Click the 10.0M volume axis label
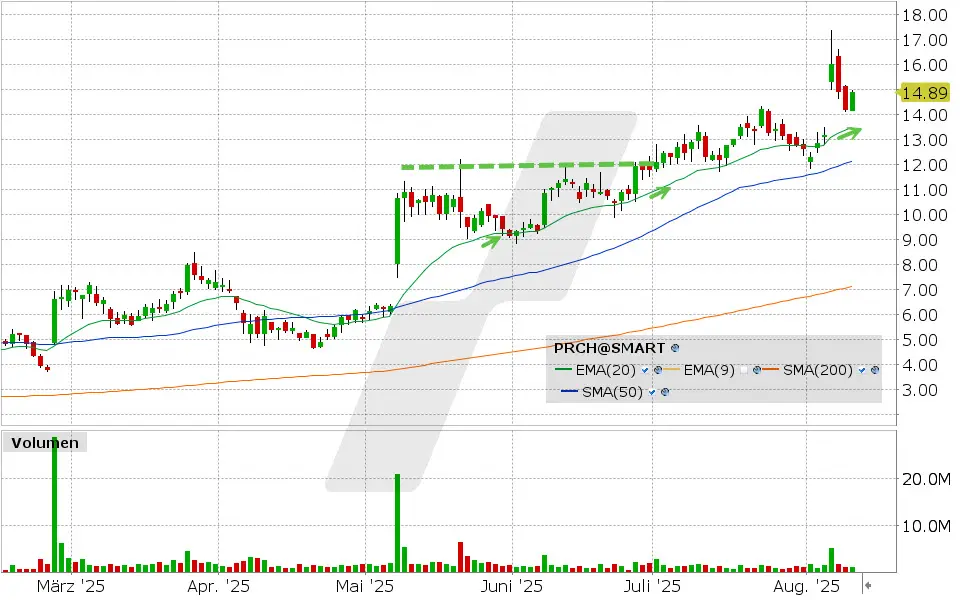This screenshot has height=600, width=960. tap(926, 527)
